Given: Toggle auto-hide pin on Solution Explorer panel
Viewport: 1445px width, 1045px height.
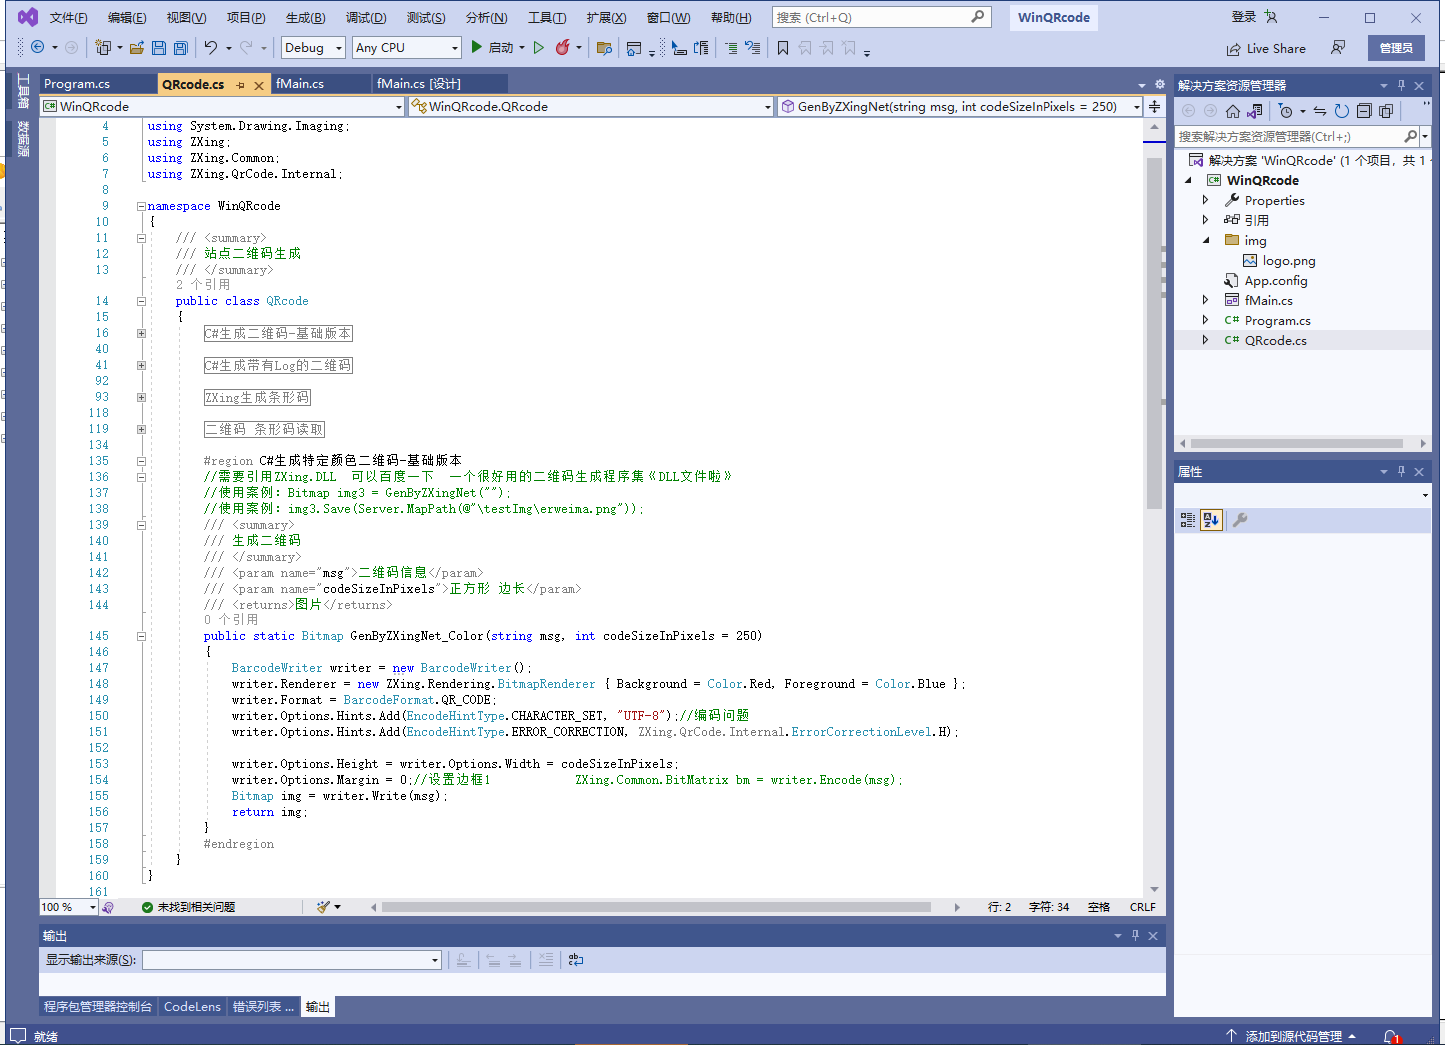Looking at the screenshot, I should 1401,85.
